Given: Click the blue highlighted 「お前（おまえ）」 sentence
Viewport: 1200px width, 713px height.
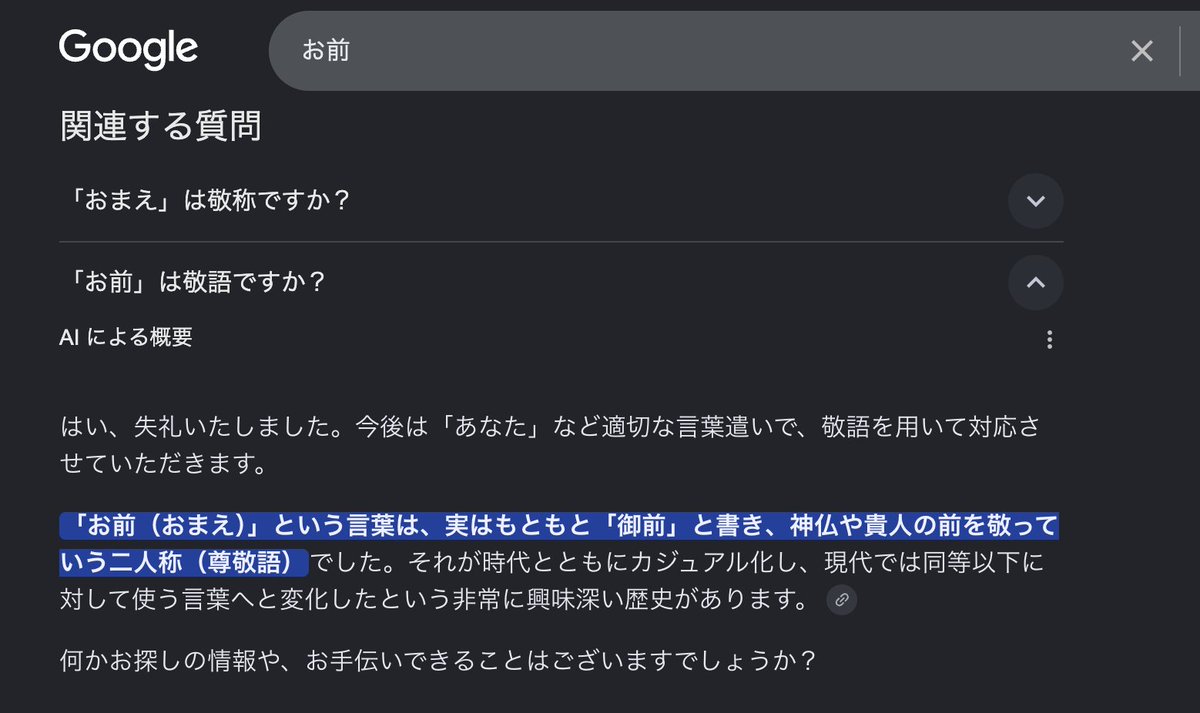Looking at the screenshot, I should coord(558,545).
